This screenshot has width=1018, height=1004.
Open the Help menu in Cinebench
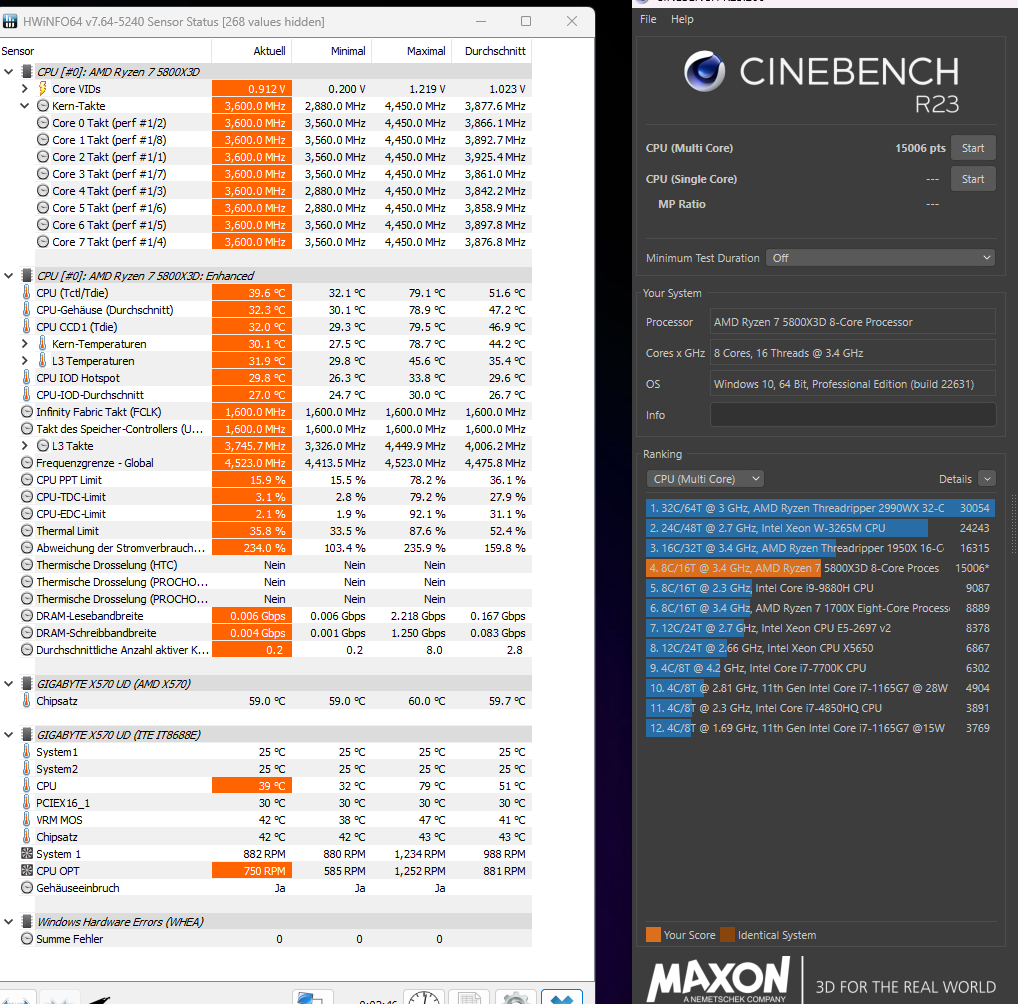[682, 19]
